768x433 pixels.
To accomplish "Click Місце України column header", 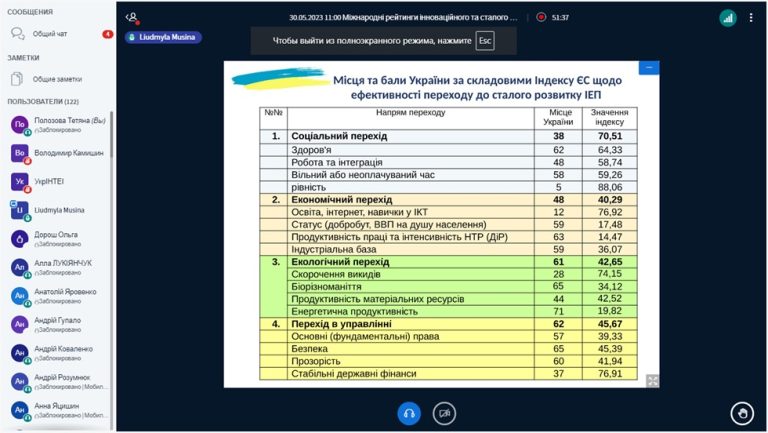I will coord(558,118).
